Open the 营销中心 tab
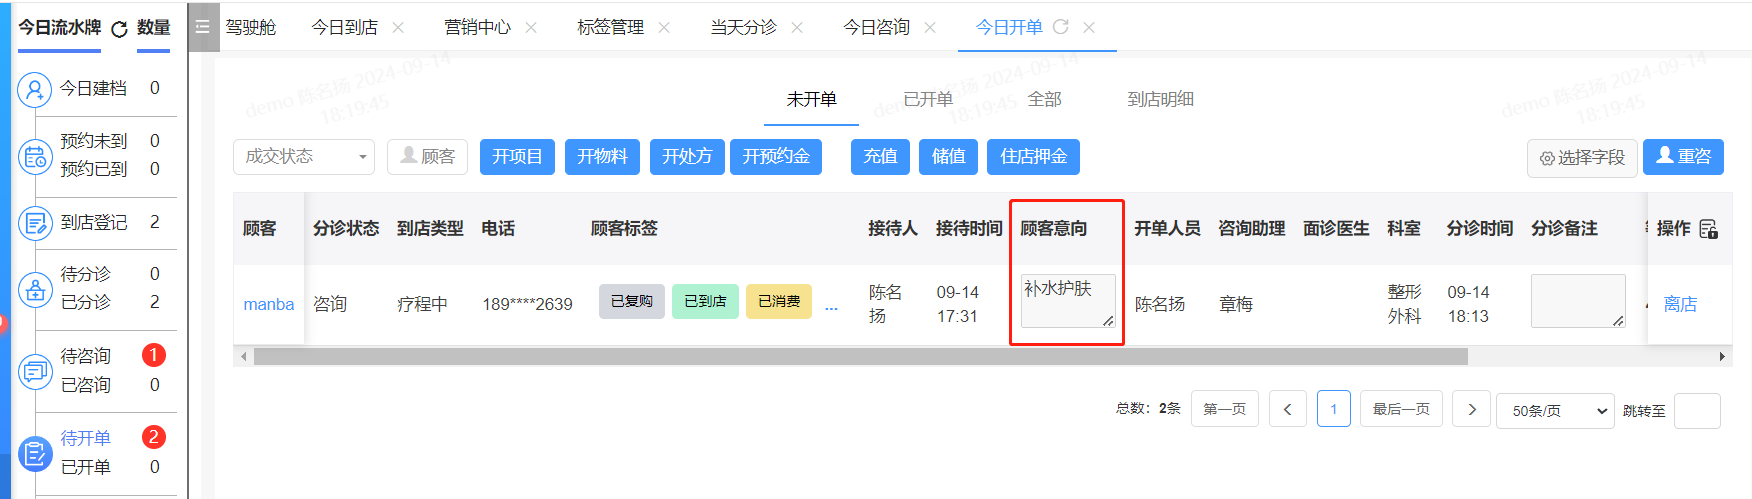The image size is (1752, 499). pos(477,27)
